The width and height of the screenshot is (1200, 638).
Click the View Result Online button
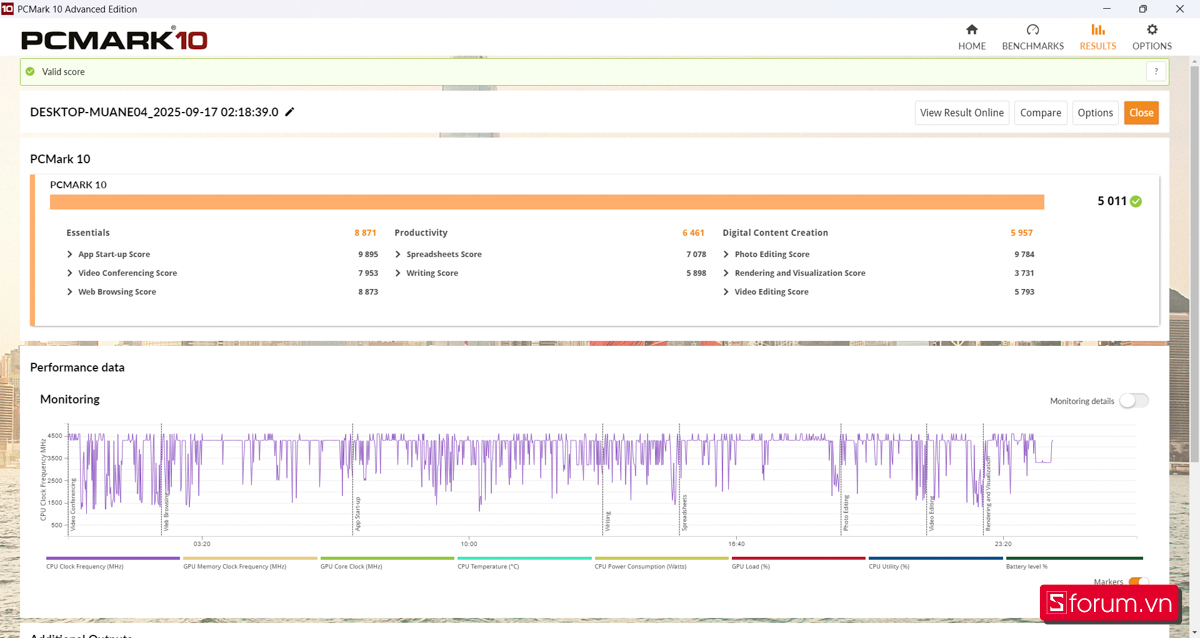[961, 113]
